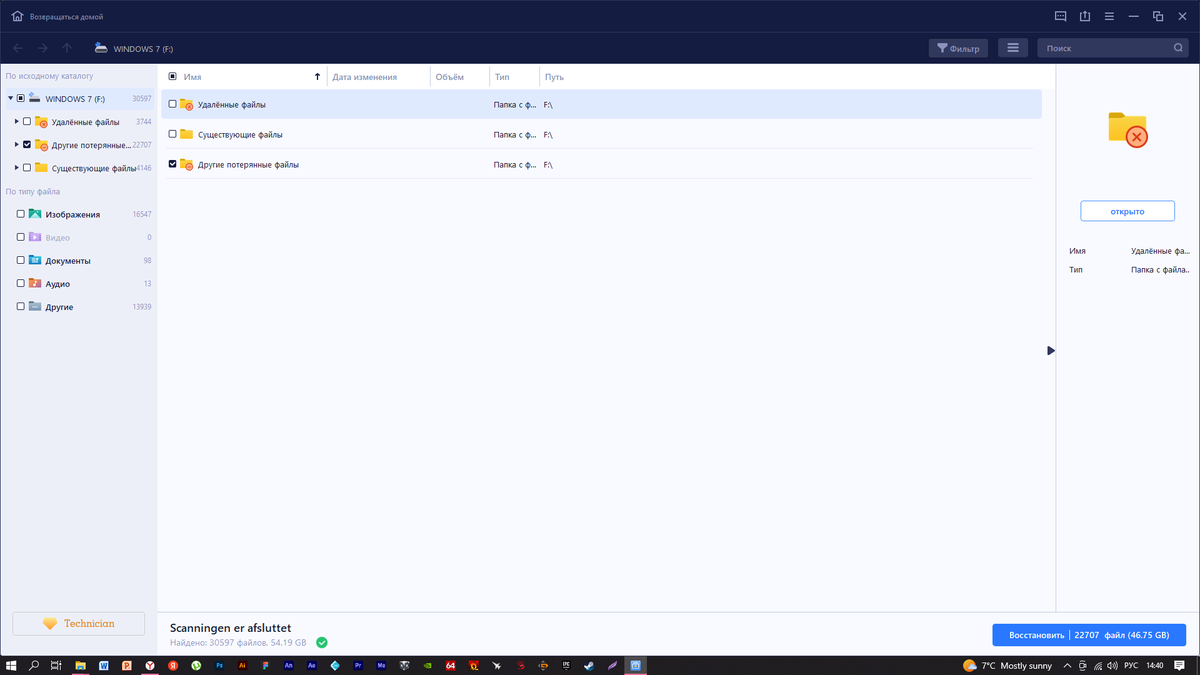Collapse the preview panel arrow
1200x675 pixels.
click(x=1051, y=351)
